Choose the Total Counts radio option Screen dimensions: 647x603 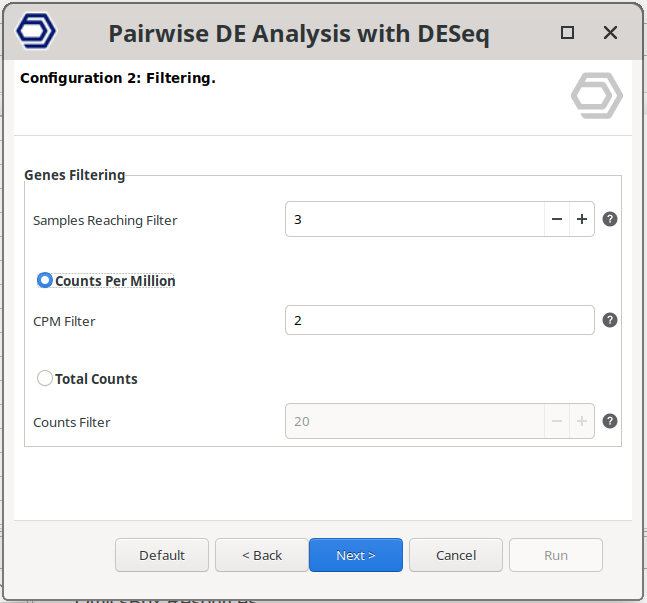45,379
